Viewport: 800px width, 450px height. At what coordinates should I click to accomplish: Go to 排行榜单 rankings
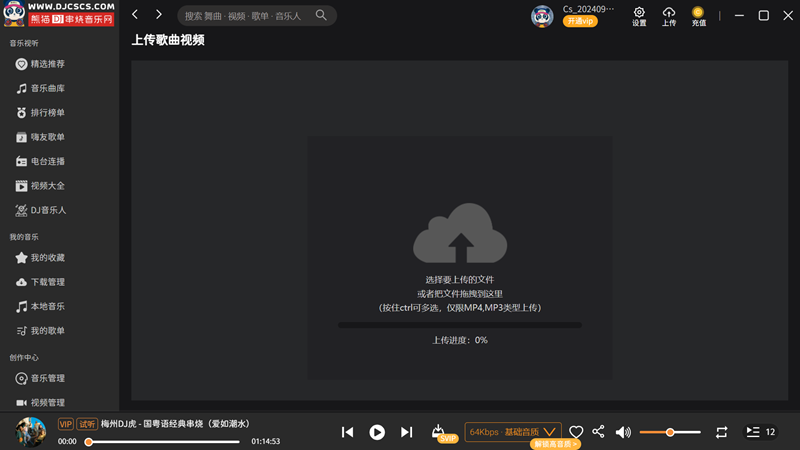click(x=40, y=113)
